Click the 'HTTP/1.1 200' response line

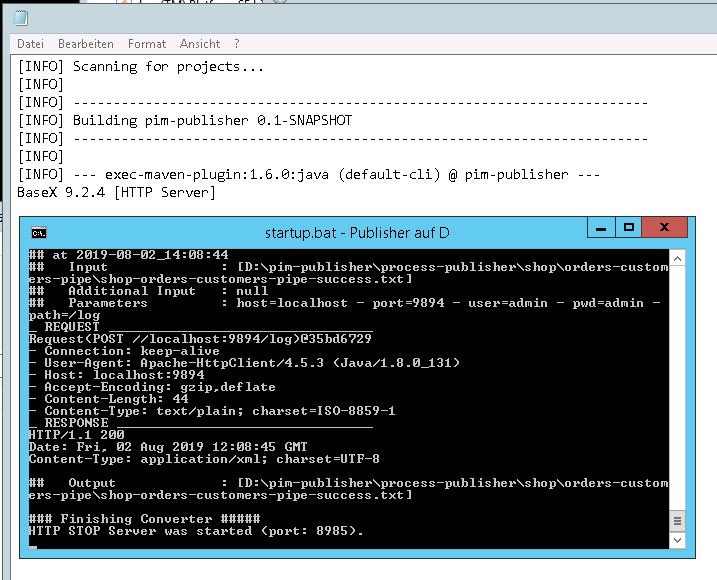(76, 435)
